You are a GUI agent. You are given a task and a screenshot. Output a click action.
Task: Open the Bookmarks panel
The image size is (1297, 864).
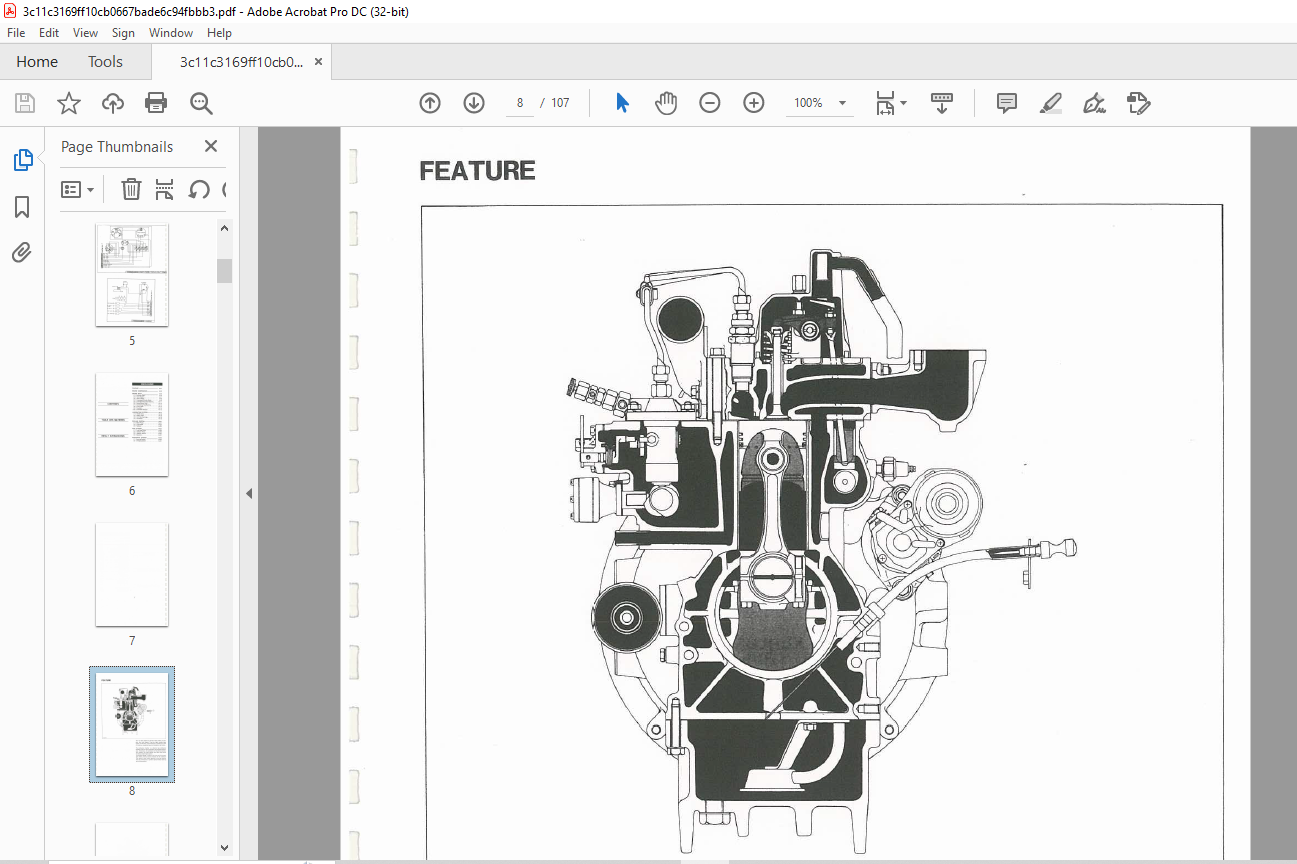pos(22,207)
